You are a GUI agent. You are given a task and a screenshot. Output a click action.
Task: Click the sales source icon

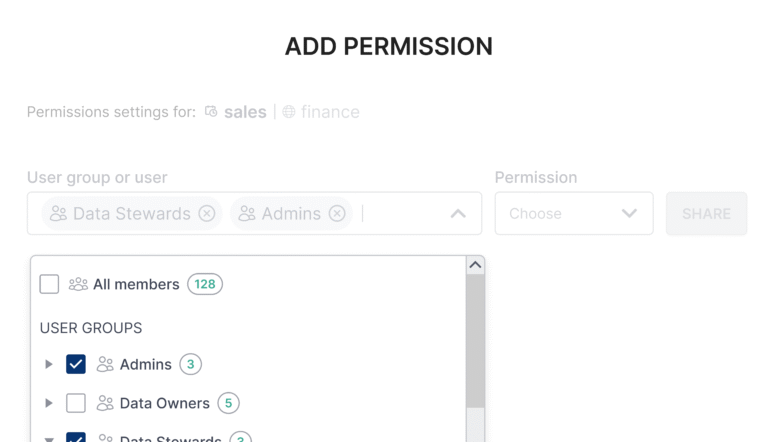(211, 112)
